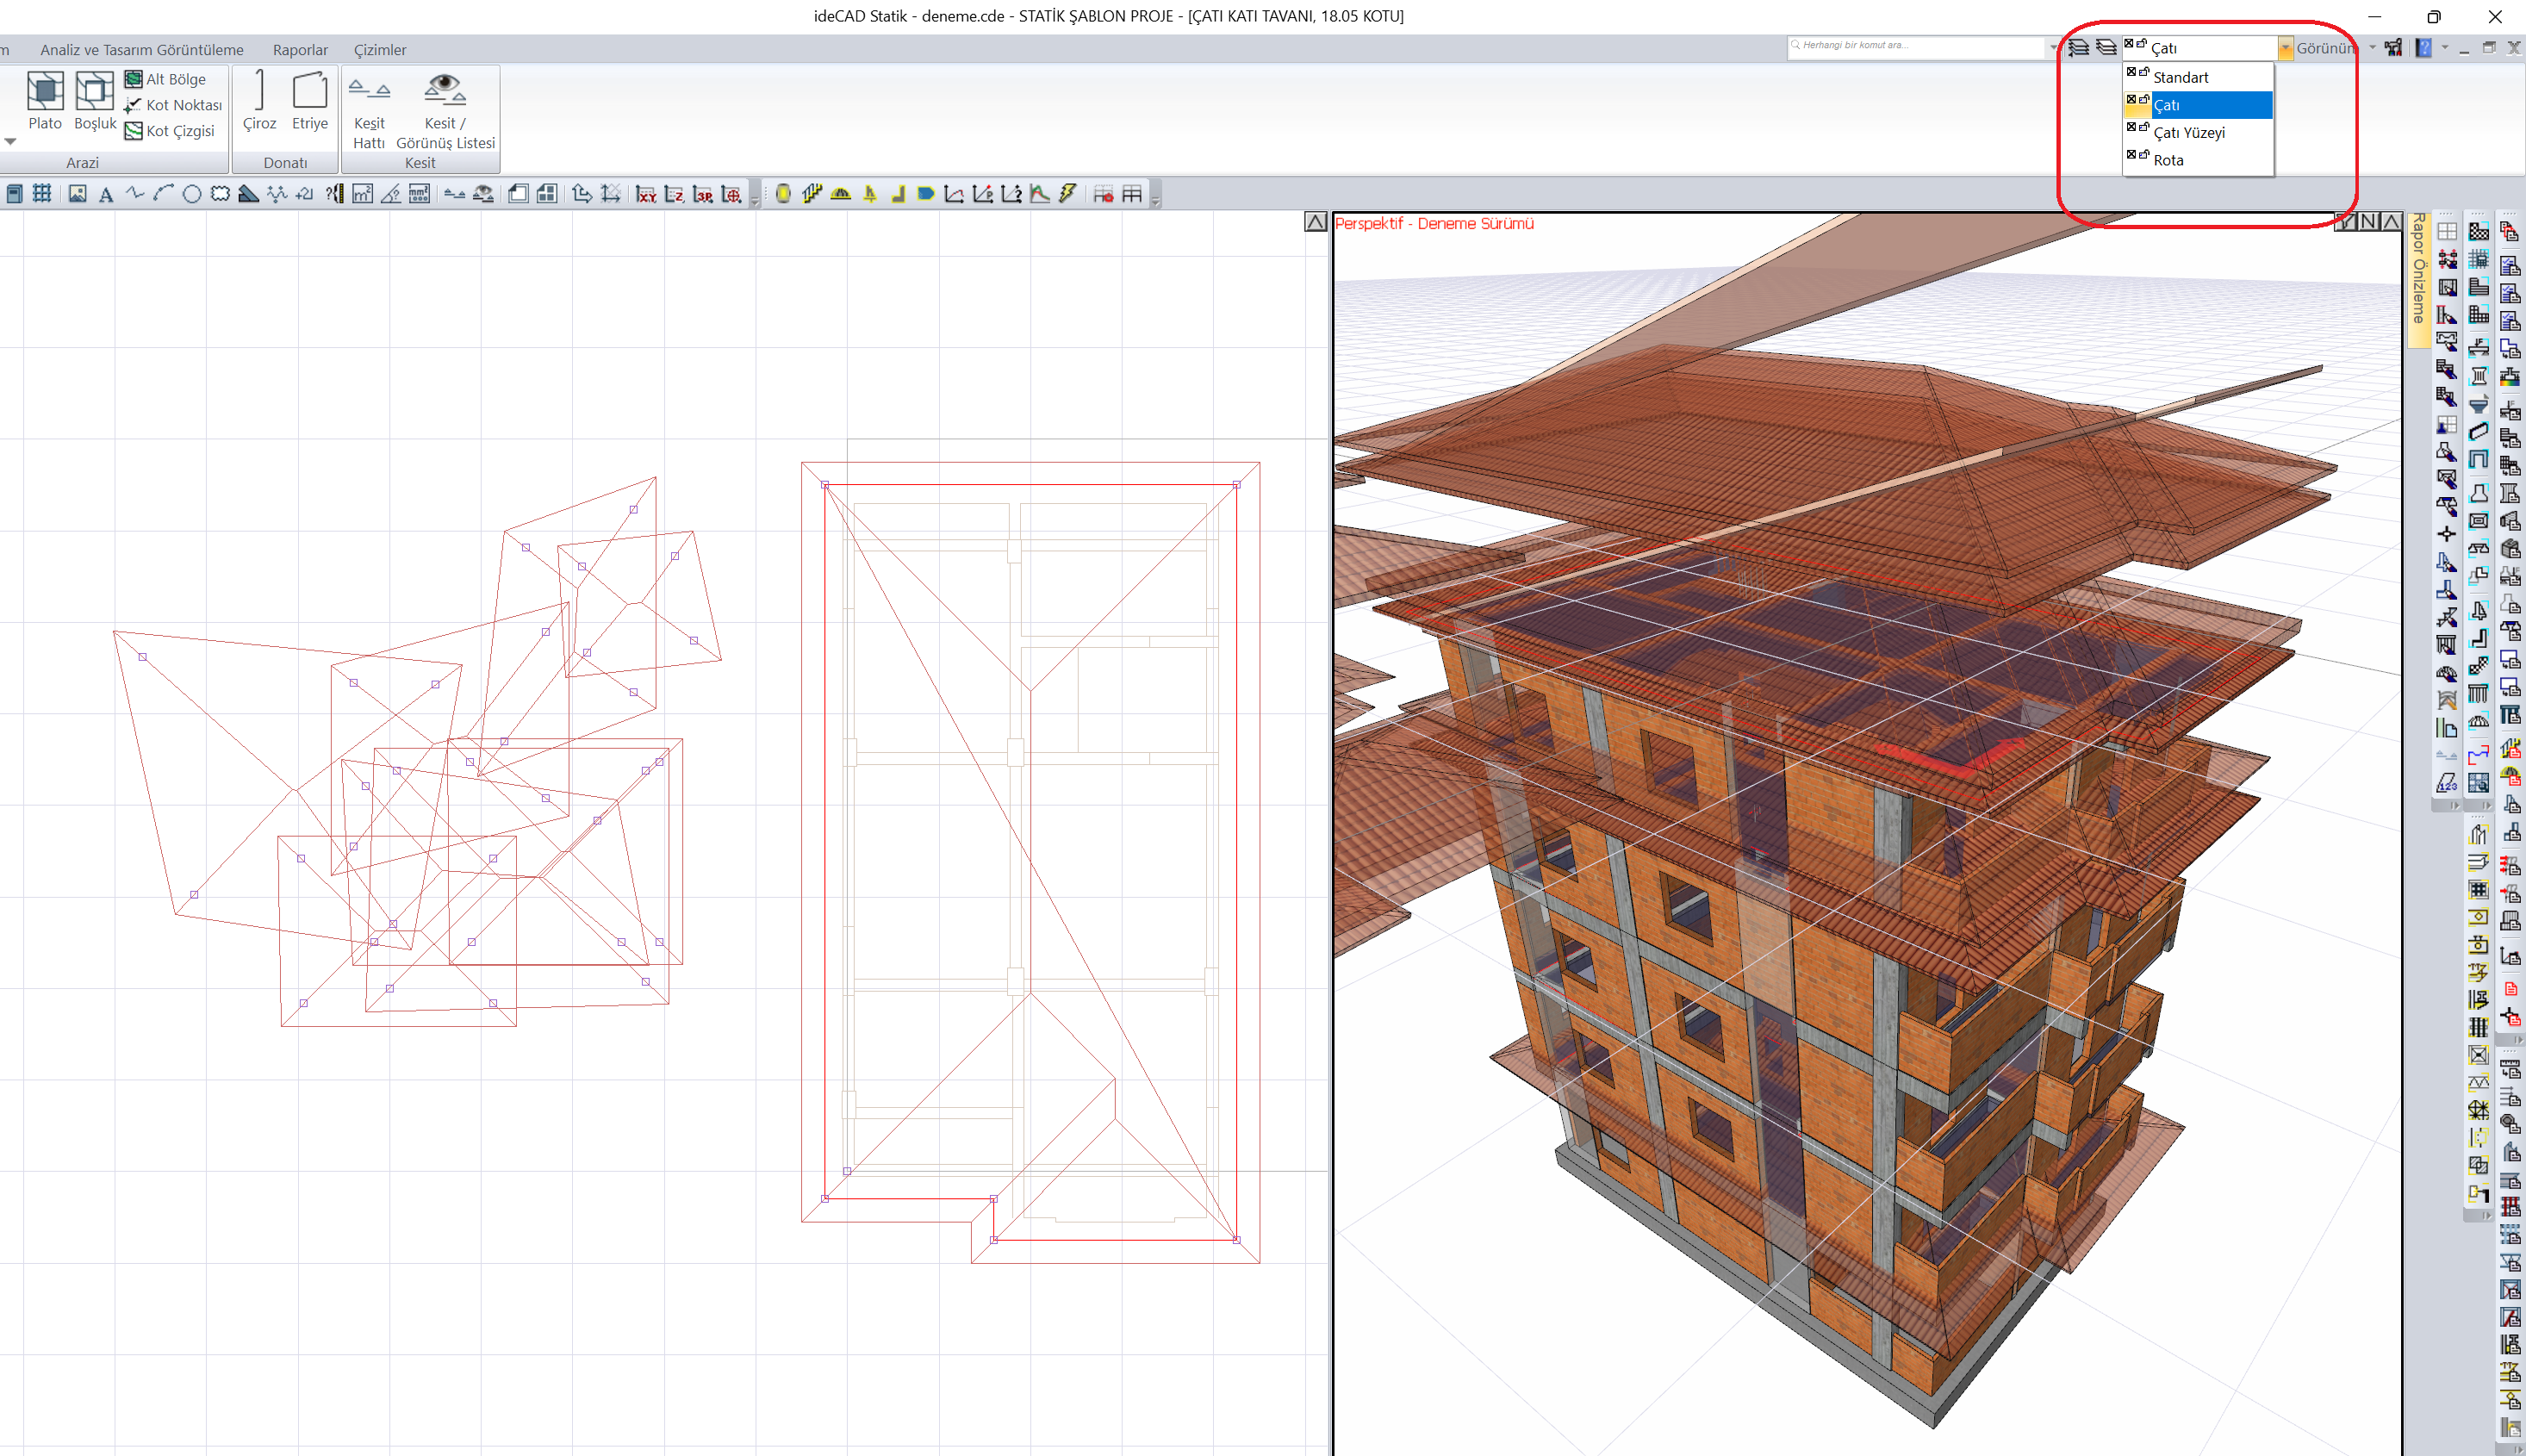Click the mm² measurement icon
The width and height of the screenshot is (2526, 1456).
(x=420, y=194)
